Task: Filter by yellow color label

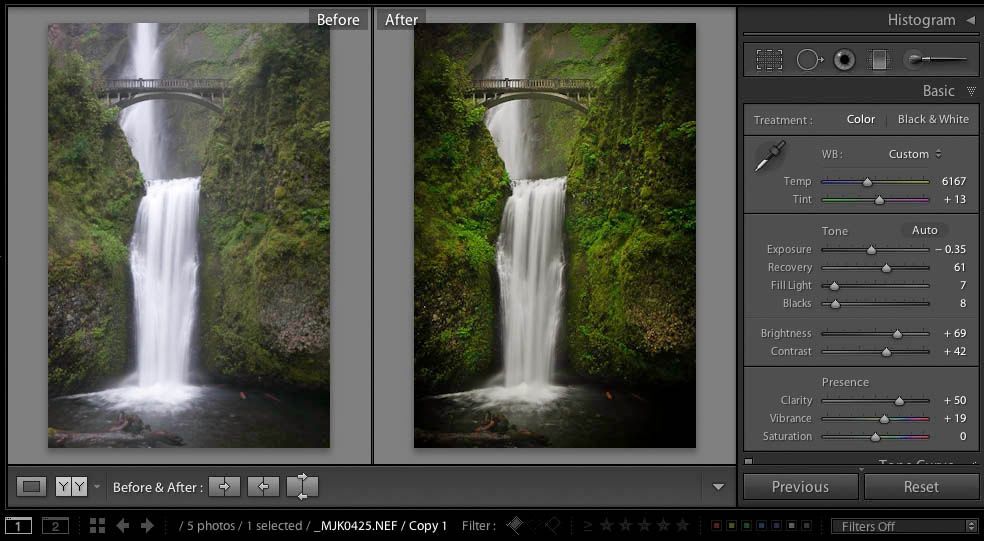Action: (x=732, y=526)
